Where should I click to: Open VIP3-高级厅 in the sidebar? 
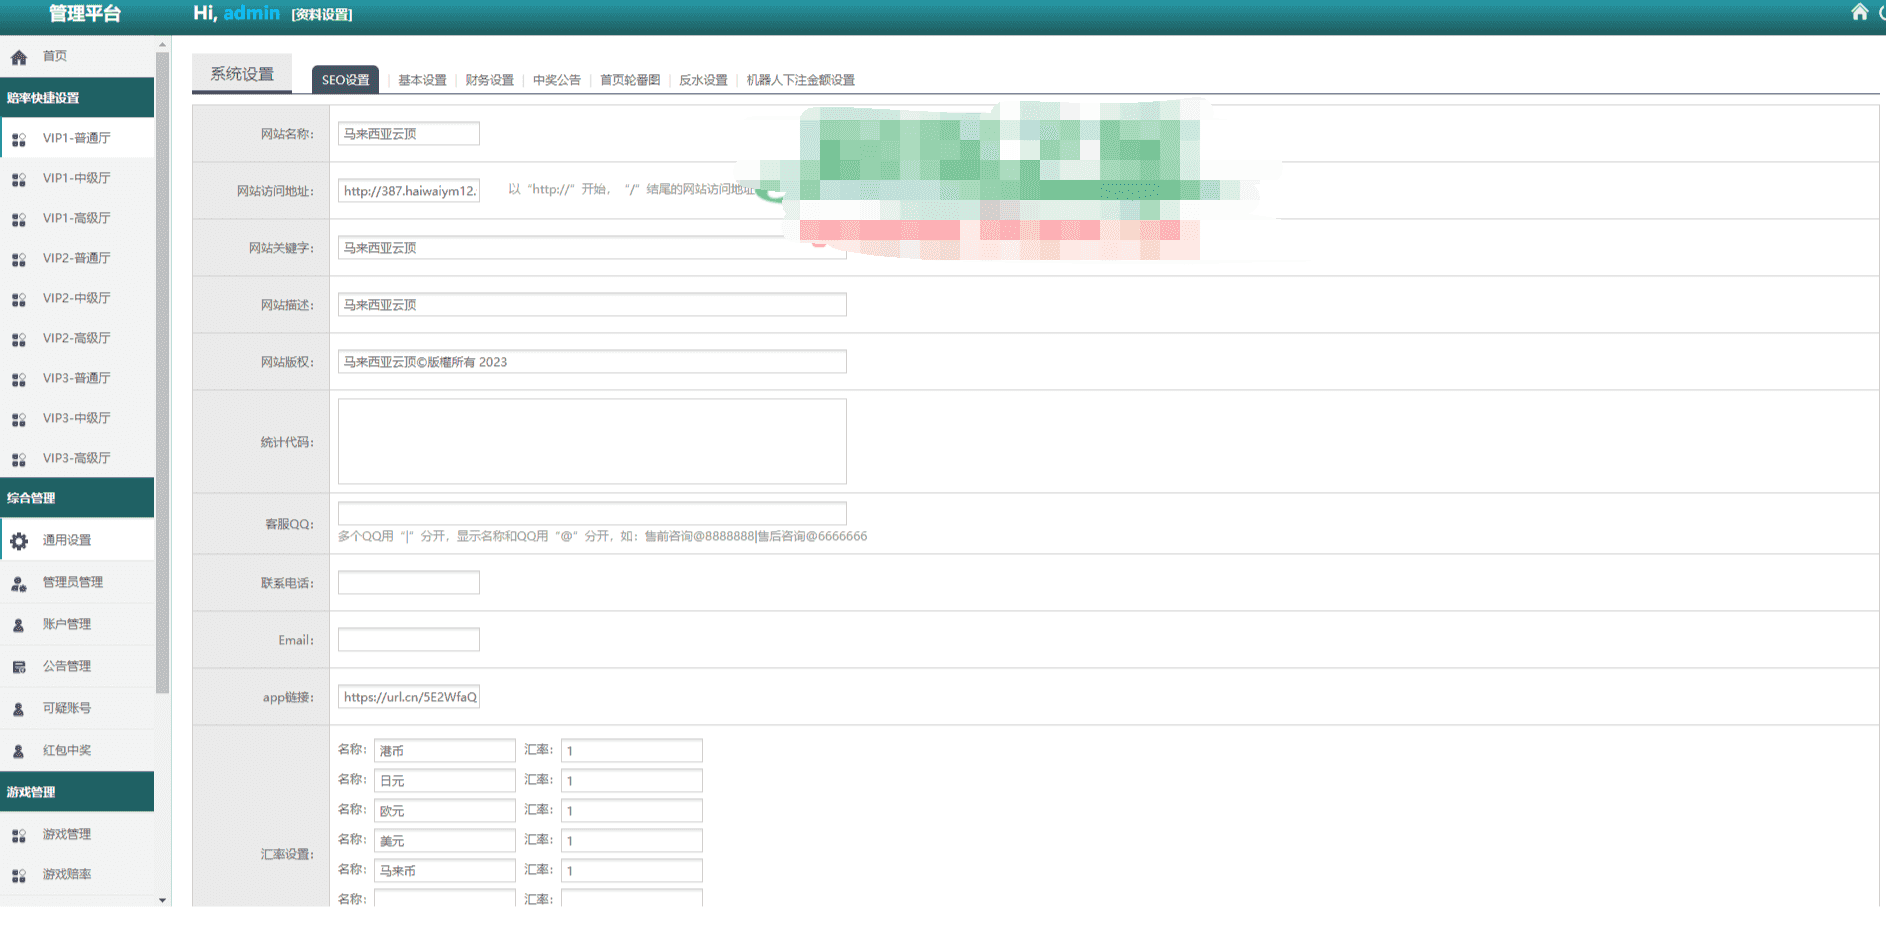coord(77,458)
